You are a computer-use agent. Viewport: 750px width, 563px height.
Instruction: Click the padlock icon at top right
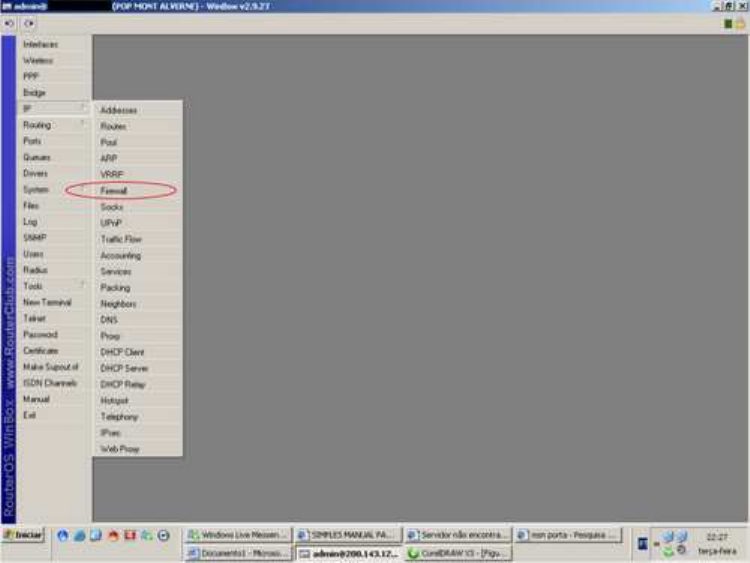pyautogui.click(x=740, y=23)
